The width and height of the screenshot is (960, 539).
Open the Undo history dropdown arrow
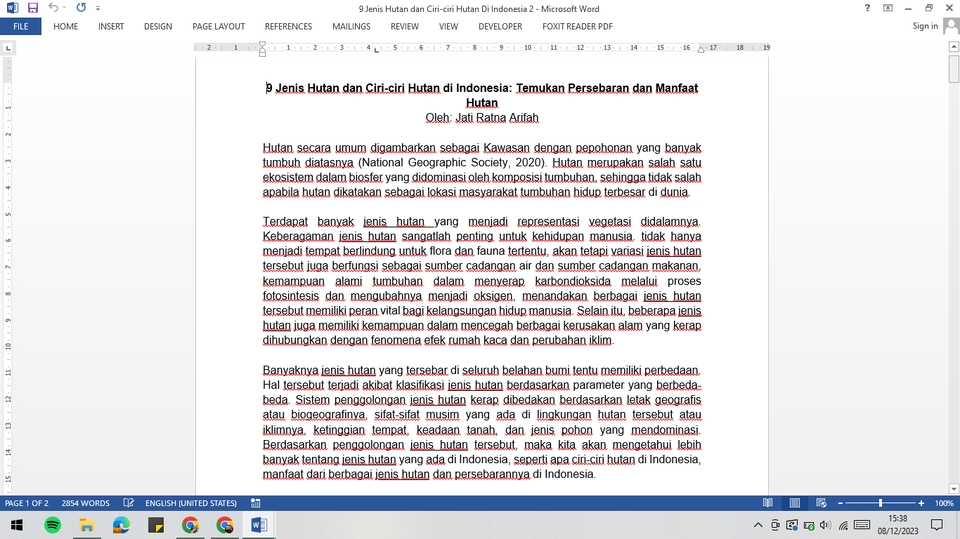[64, 9]
